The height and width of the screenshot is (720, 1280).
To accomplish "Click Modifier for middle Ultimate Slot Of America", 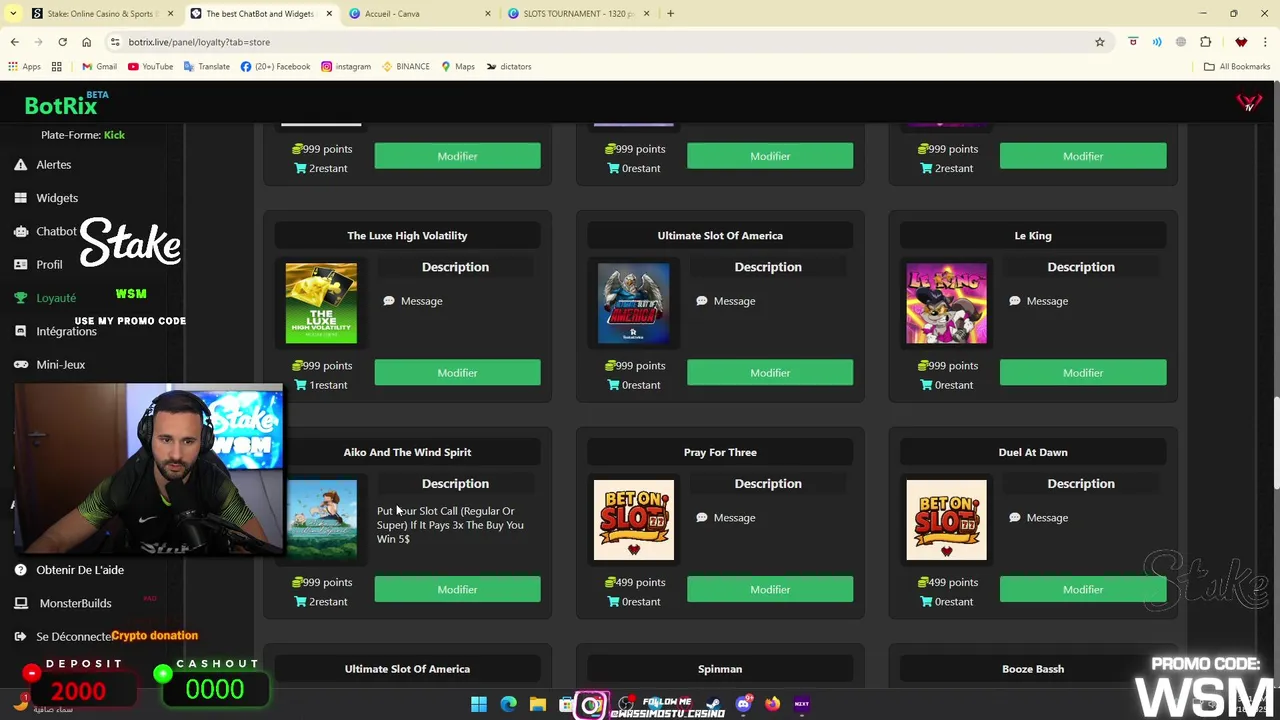I will [x=770, y=373].
